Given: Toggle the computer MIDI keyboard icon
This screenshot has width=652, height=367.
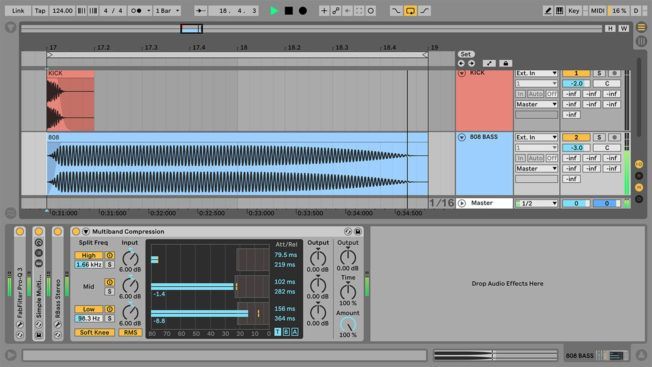Looking at the screenshot, I should (x=560, y=11).
